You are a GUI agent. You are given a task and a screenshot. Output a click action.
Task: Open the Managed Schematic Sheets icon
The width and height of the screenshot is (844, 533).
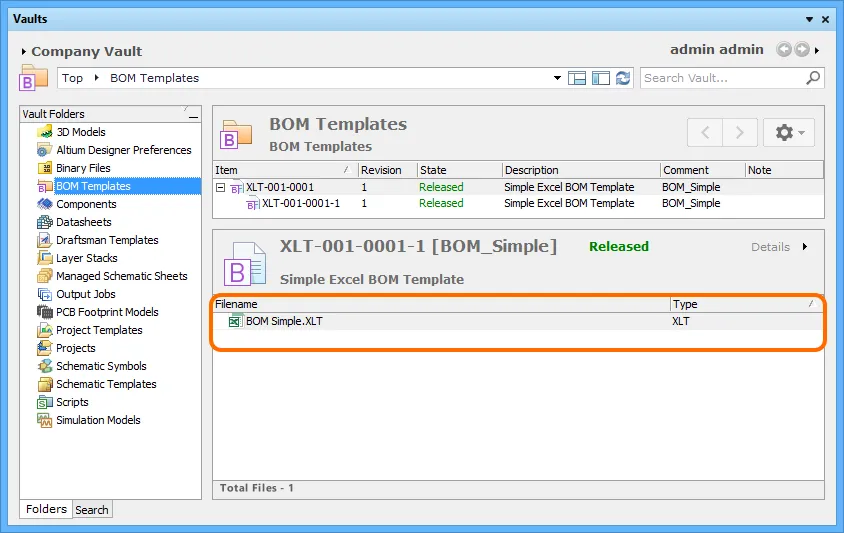point(45,276)
